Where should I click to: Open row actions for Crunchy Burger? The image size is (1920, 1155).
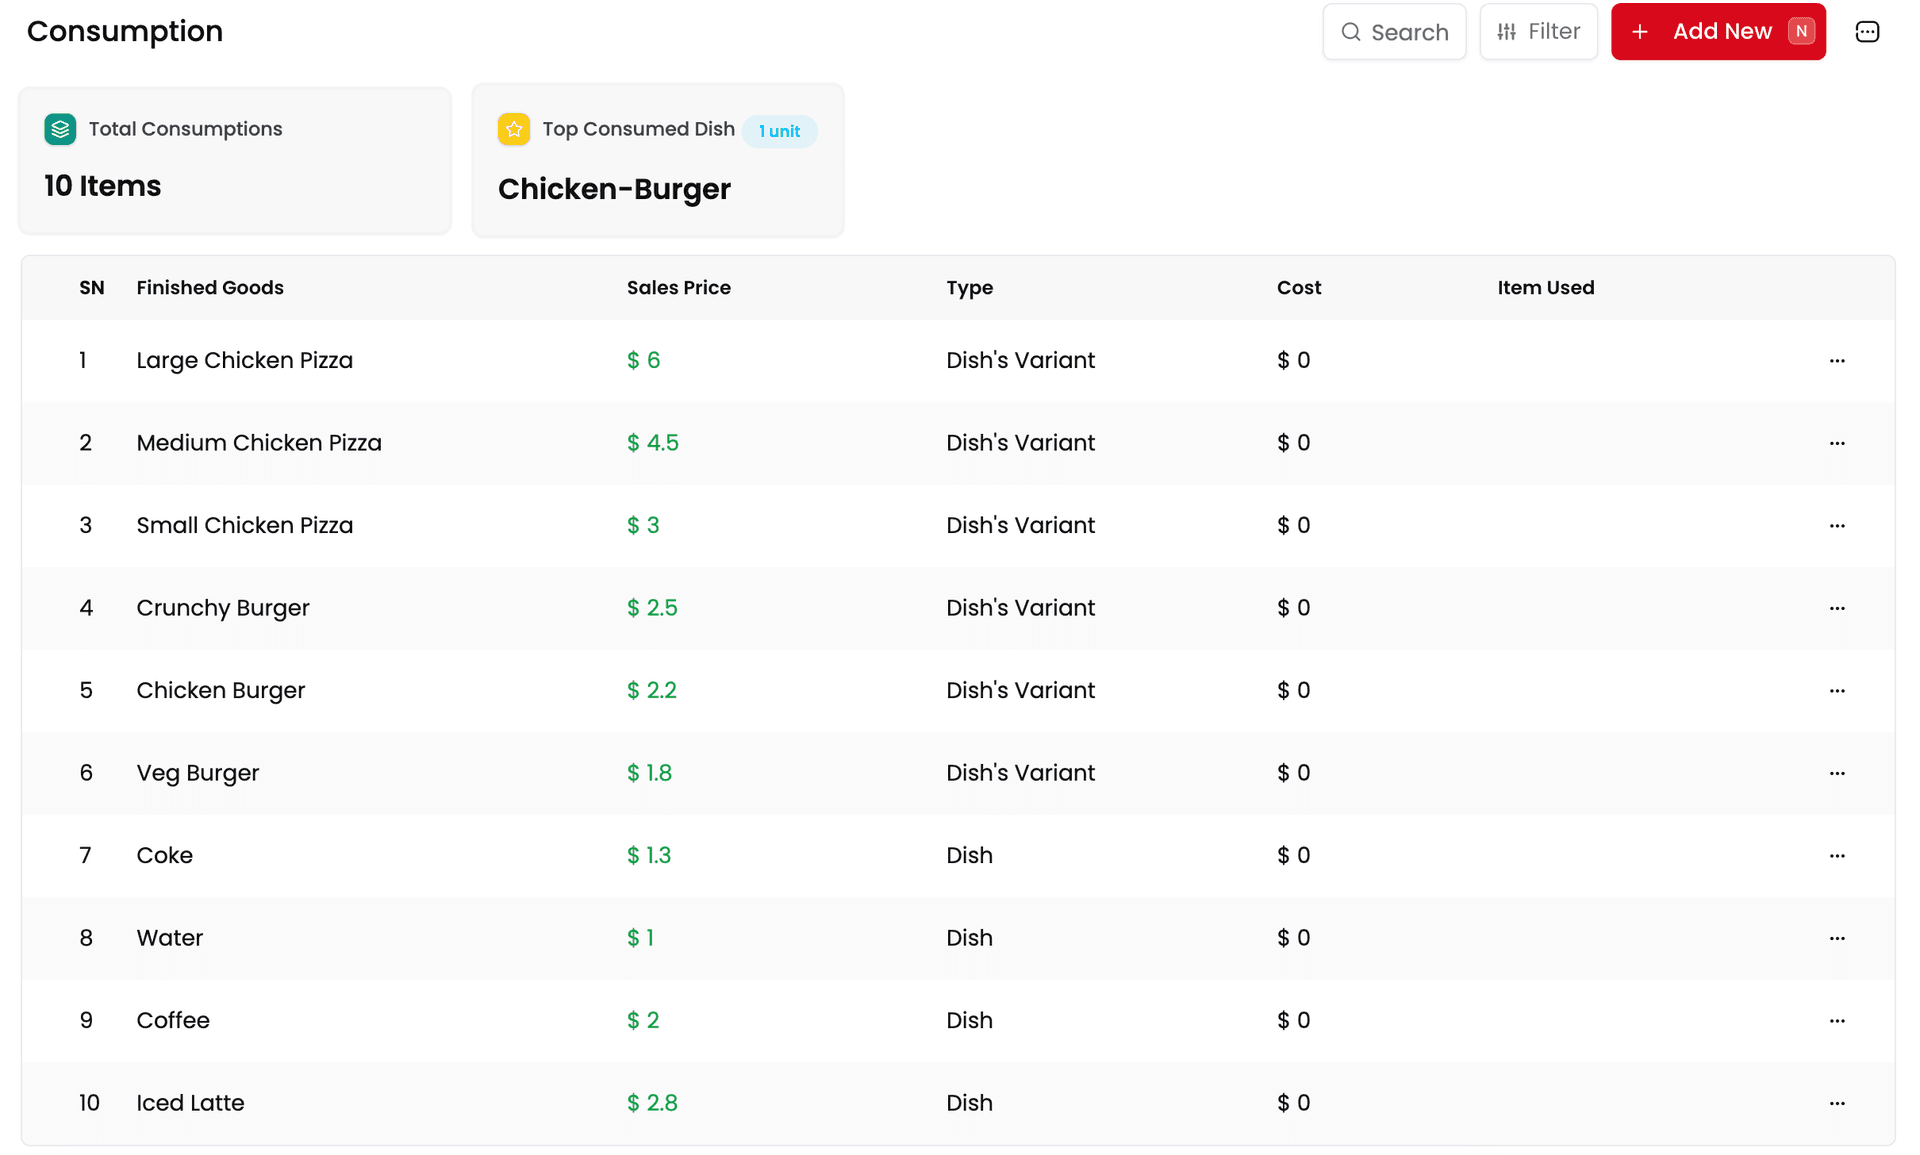(x=1836, y=608)
